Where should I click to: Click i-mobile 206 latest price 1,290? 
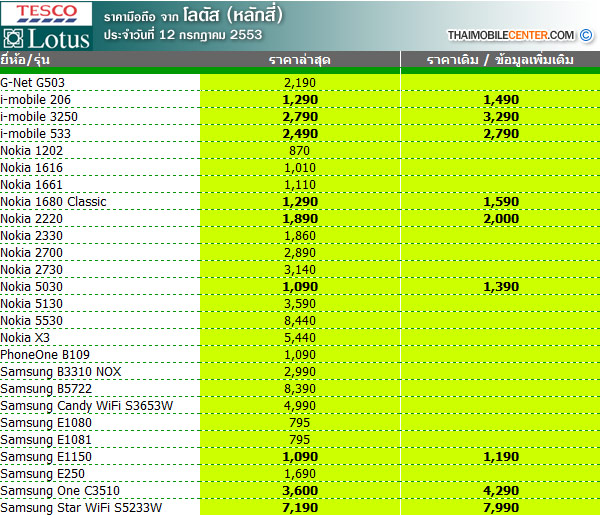click(300, 99)
